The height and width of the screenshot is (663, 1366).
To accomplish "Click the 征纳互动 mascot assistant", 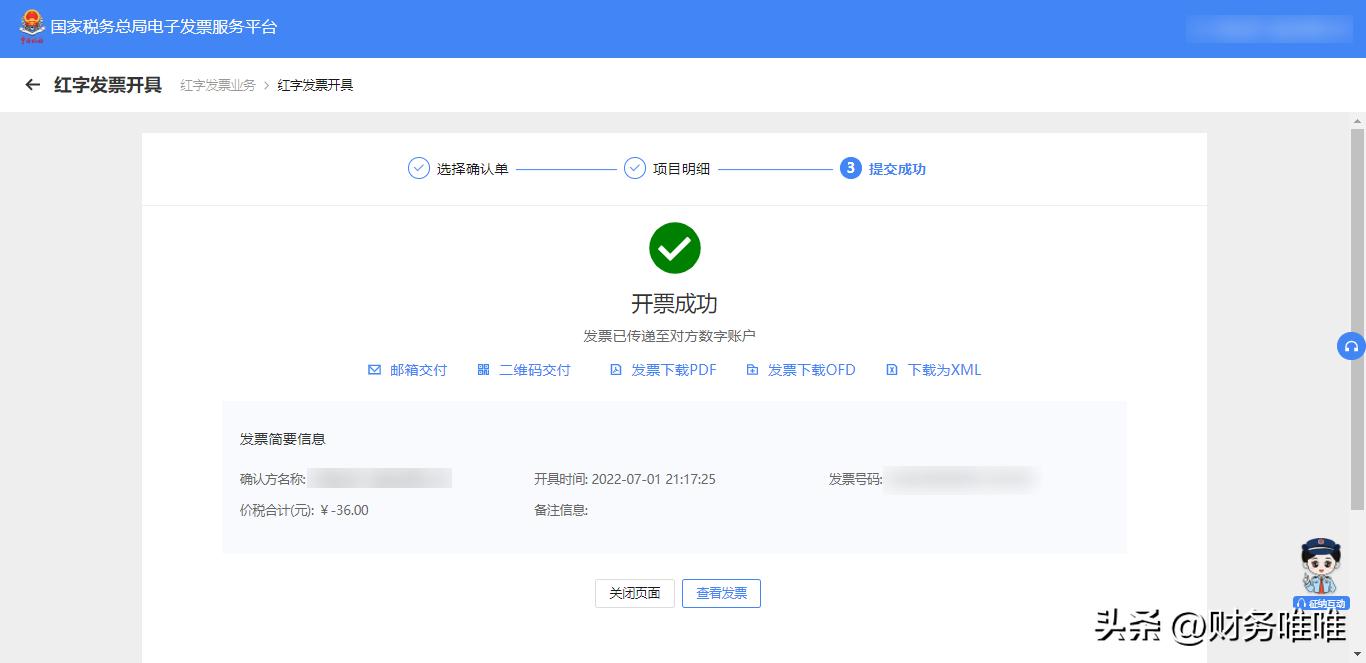I will point(1320,570).
